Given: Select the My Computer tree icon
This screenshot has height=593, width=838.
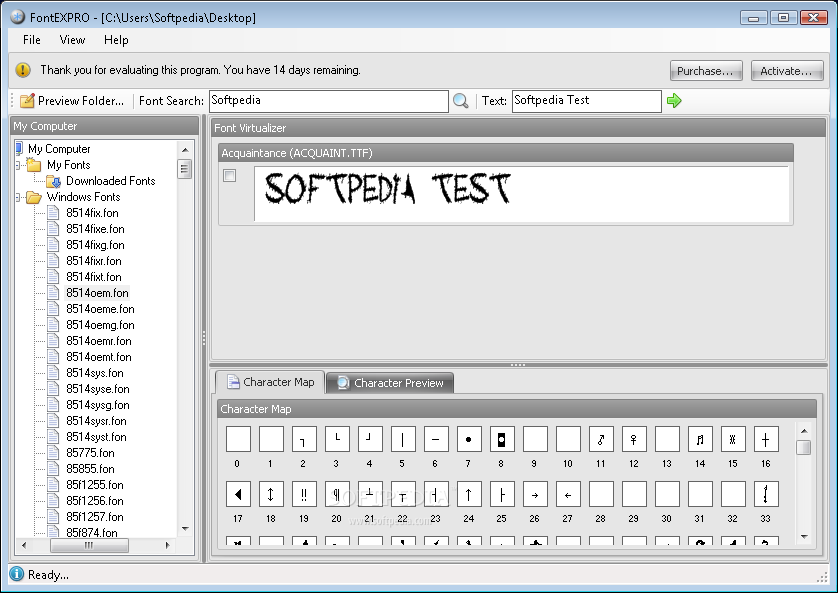Looking at the screenshot, I should [x=20, y=148].
